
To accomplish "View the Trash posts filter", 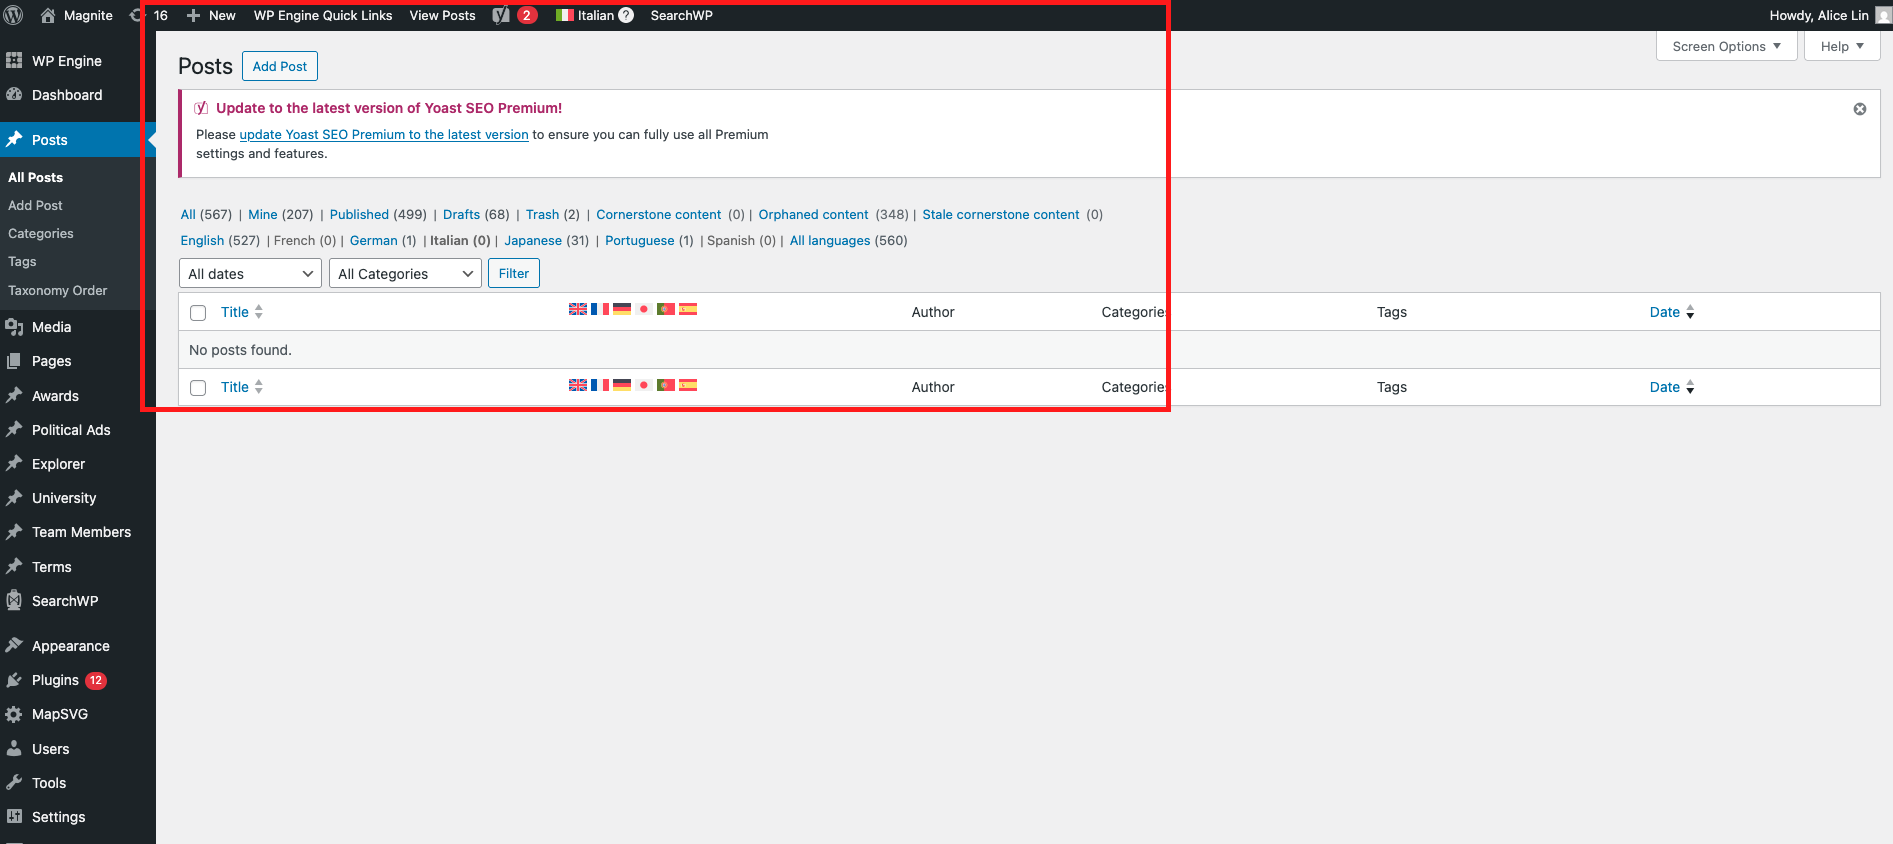I will tap(543, 215).
